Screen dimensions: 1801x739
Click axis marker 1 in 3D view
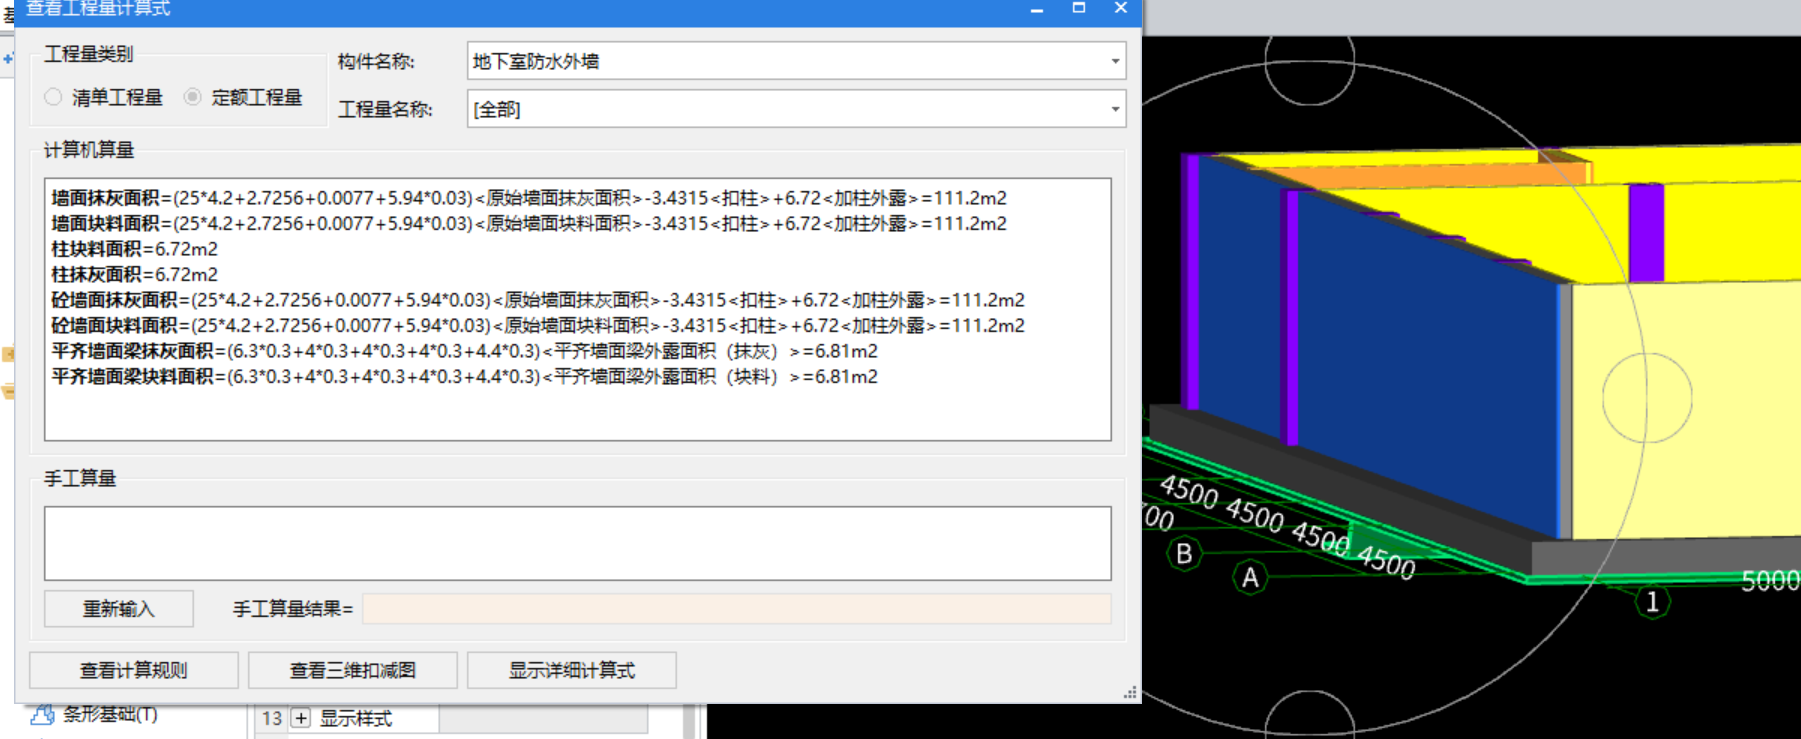click(x=1652, y=601)
